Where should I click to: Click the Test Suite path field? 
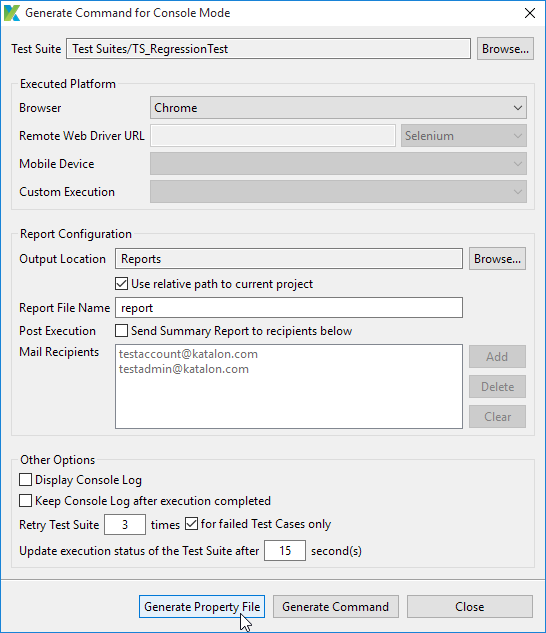coord(268,49)
